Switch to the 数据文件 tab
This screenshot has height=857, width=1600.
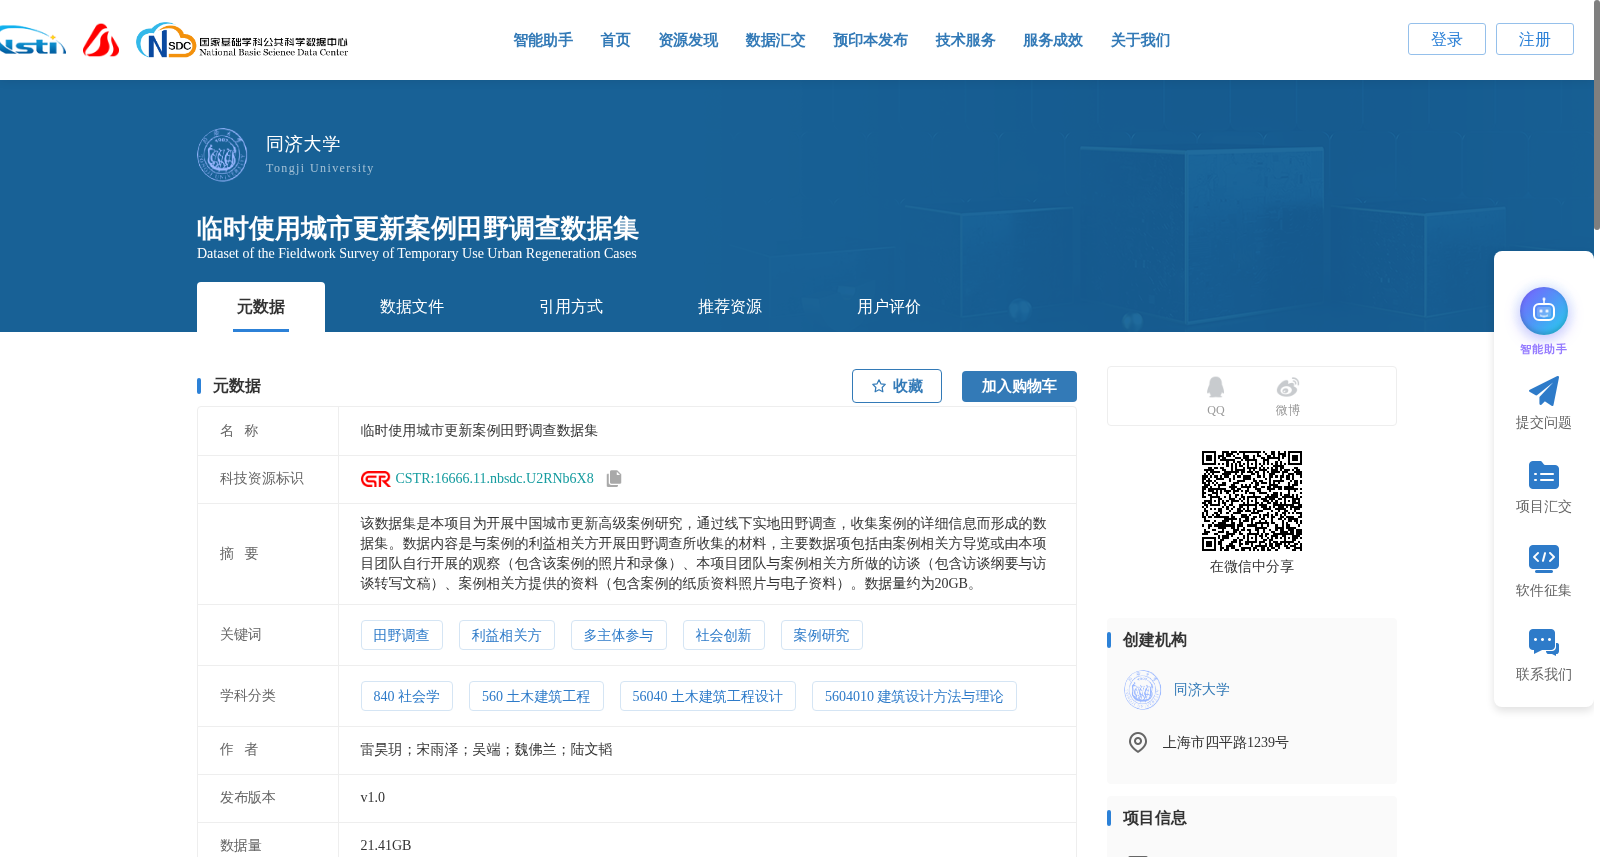412,307
